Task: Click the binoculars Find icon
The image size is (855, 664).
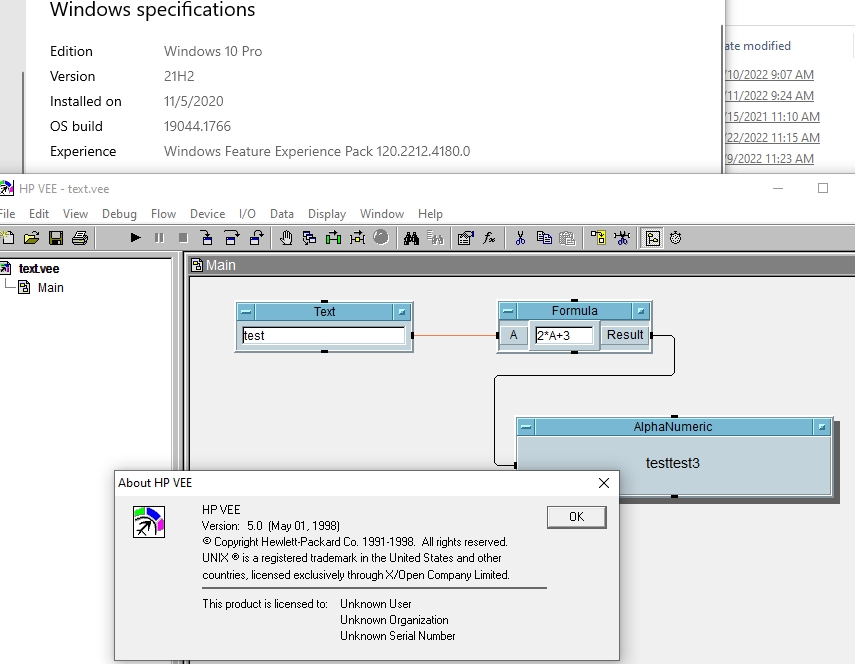Action: pyautogui.click(x=411, y=238)
